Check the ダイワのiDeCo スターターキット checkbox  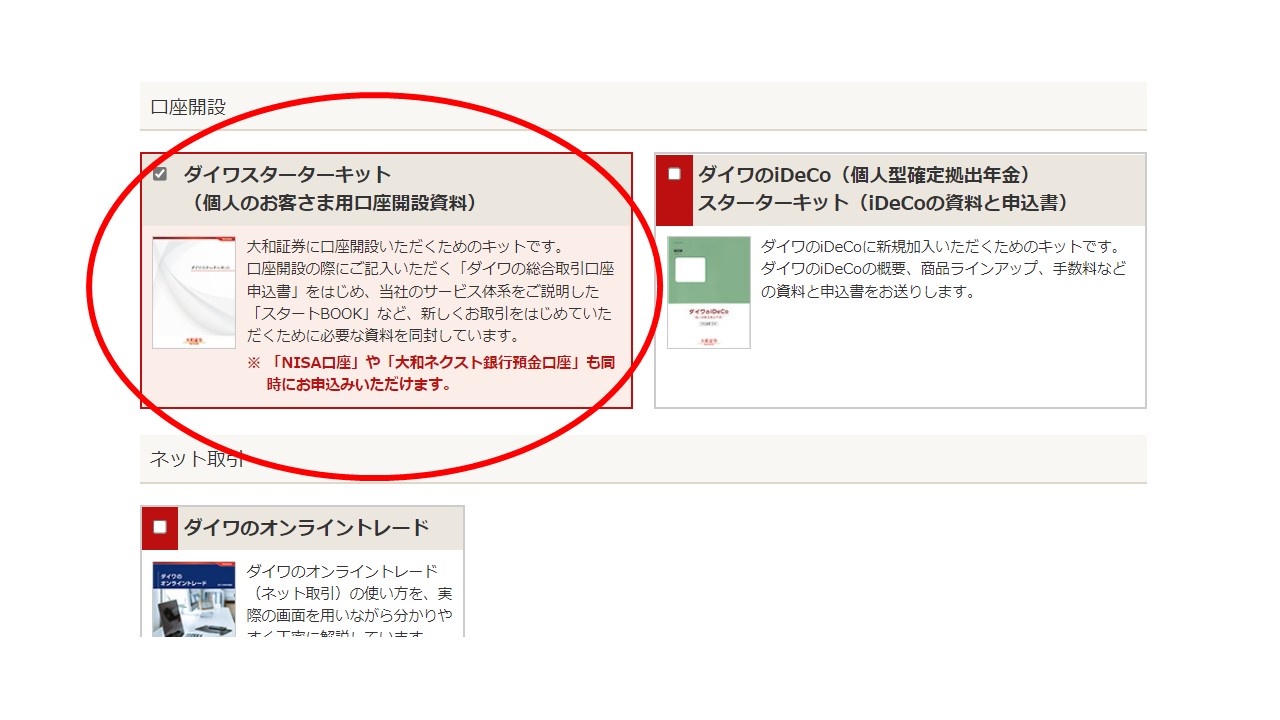(x=674, y=174)
